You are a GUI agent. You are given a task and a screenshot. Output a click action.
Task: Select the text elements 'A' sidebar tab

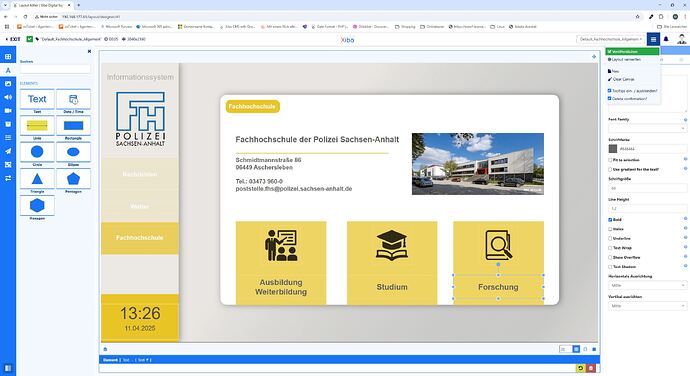pos(8,70)
